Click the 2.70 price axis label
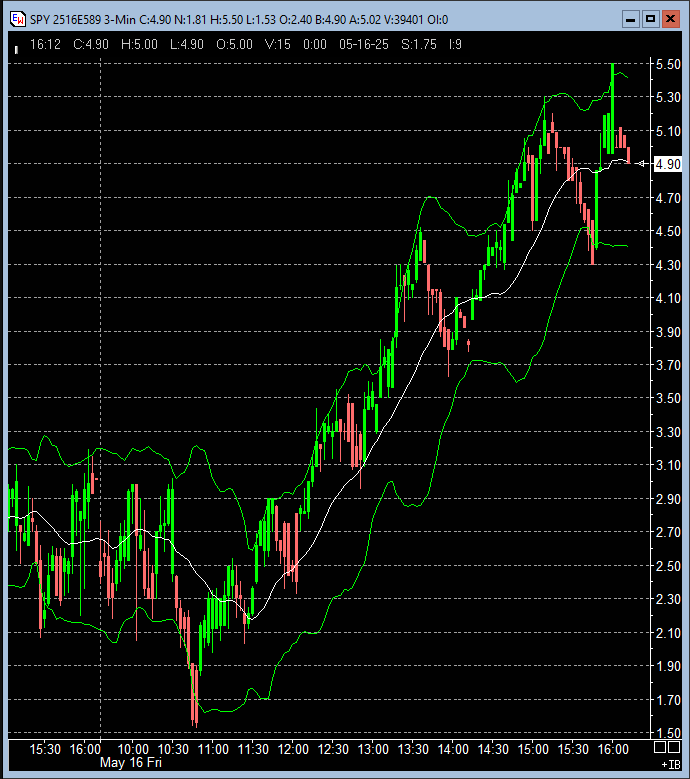The image size is (690, 779). 668,532
